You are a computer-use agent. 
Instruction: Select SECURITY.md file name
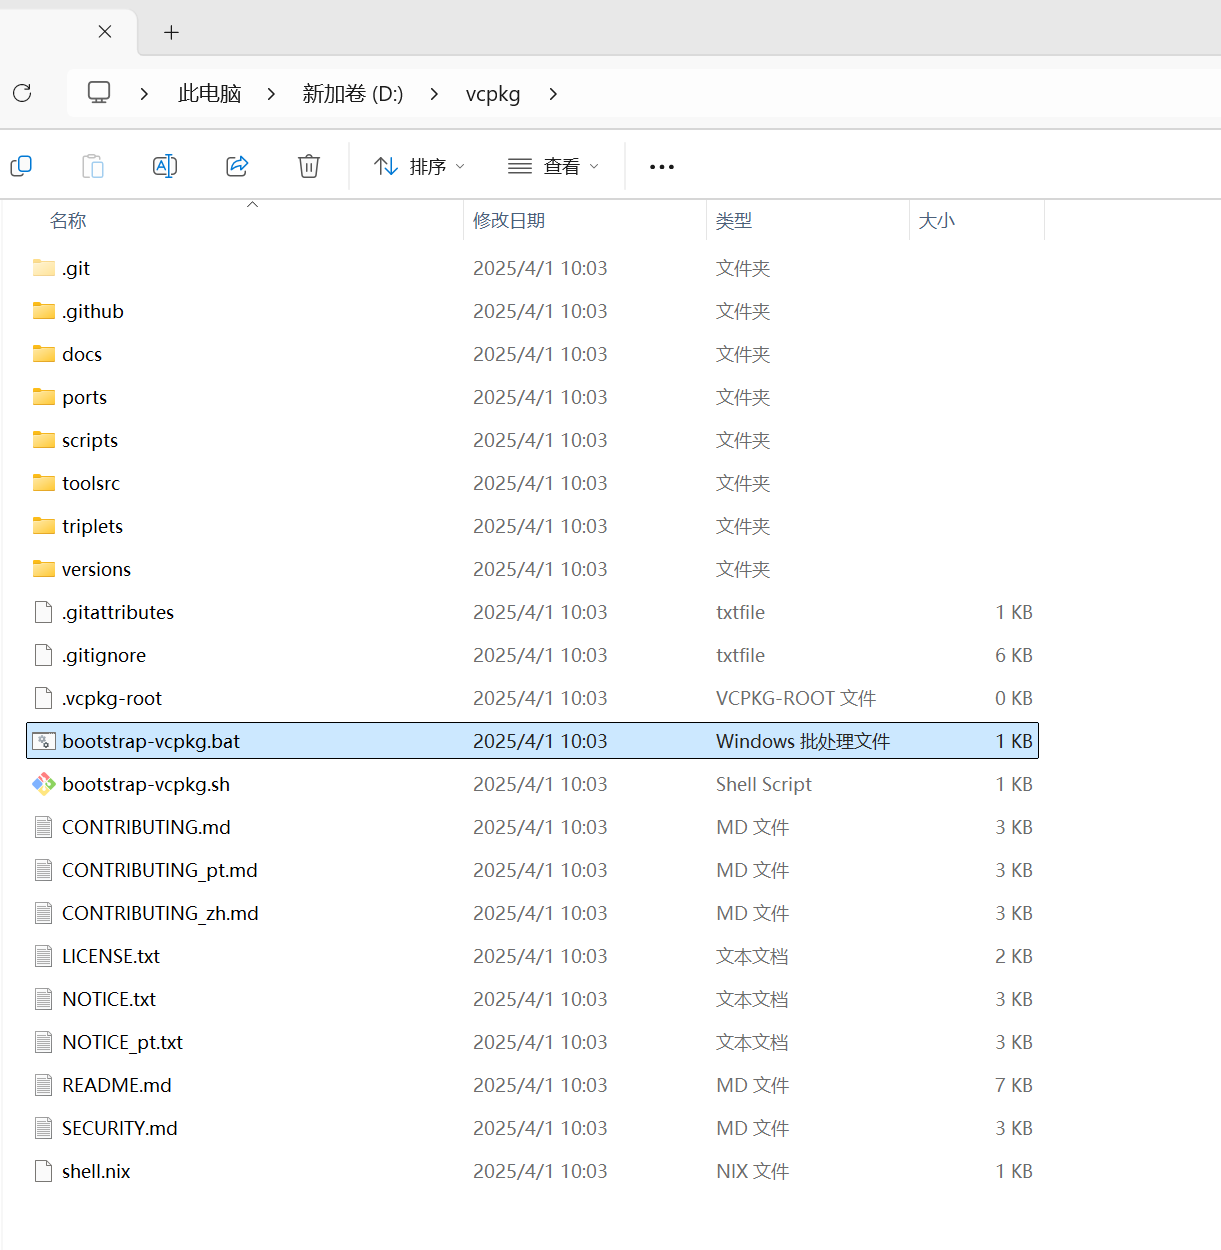coord(120,1128)
